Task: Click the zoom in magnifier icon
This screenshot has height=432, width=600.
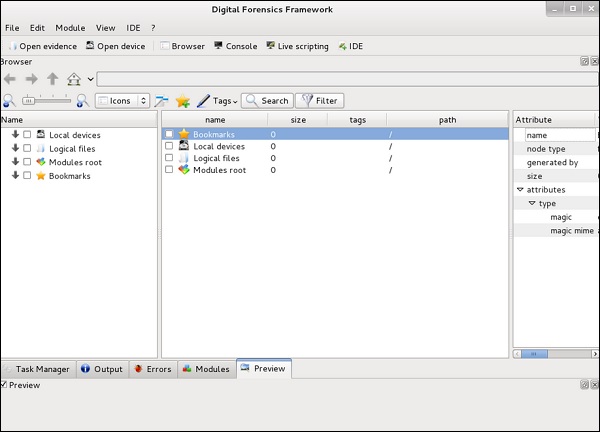Action: (x=83, y=101)
